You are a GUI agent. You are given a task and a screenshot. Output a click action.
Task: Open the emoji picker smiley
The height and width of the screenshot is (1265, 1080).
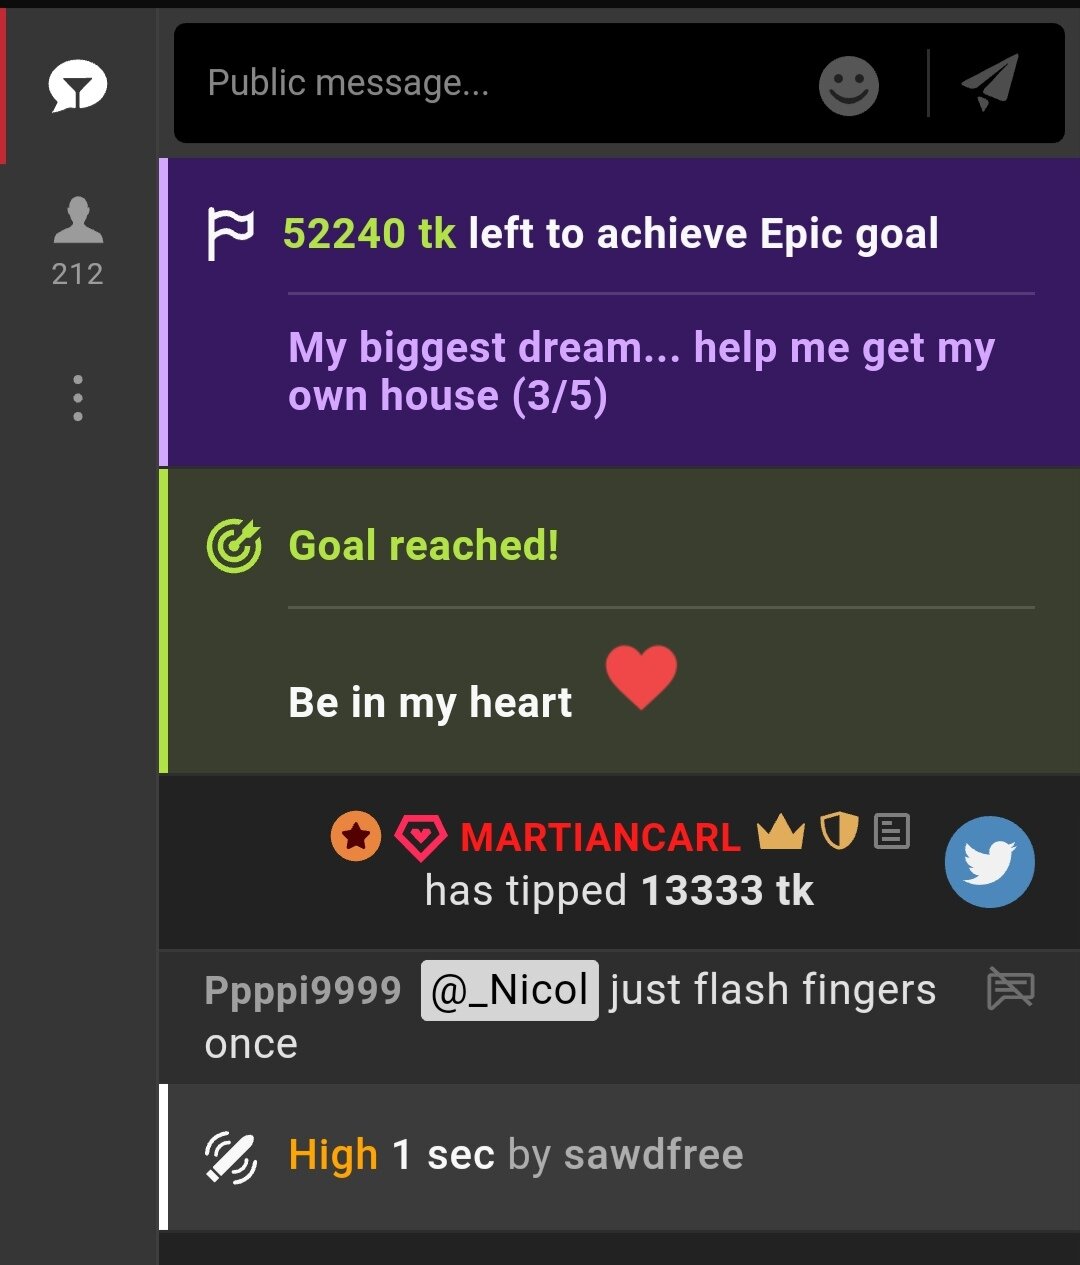point(848,85)
